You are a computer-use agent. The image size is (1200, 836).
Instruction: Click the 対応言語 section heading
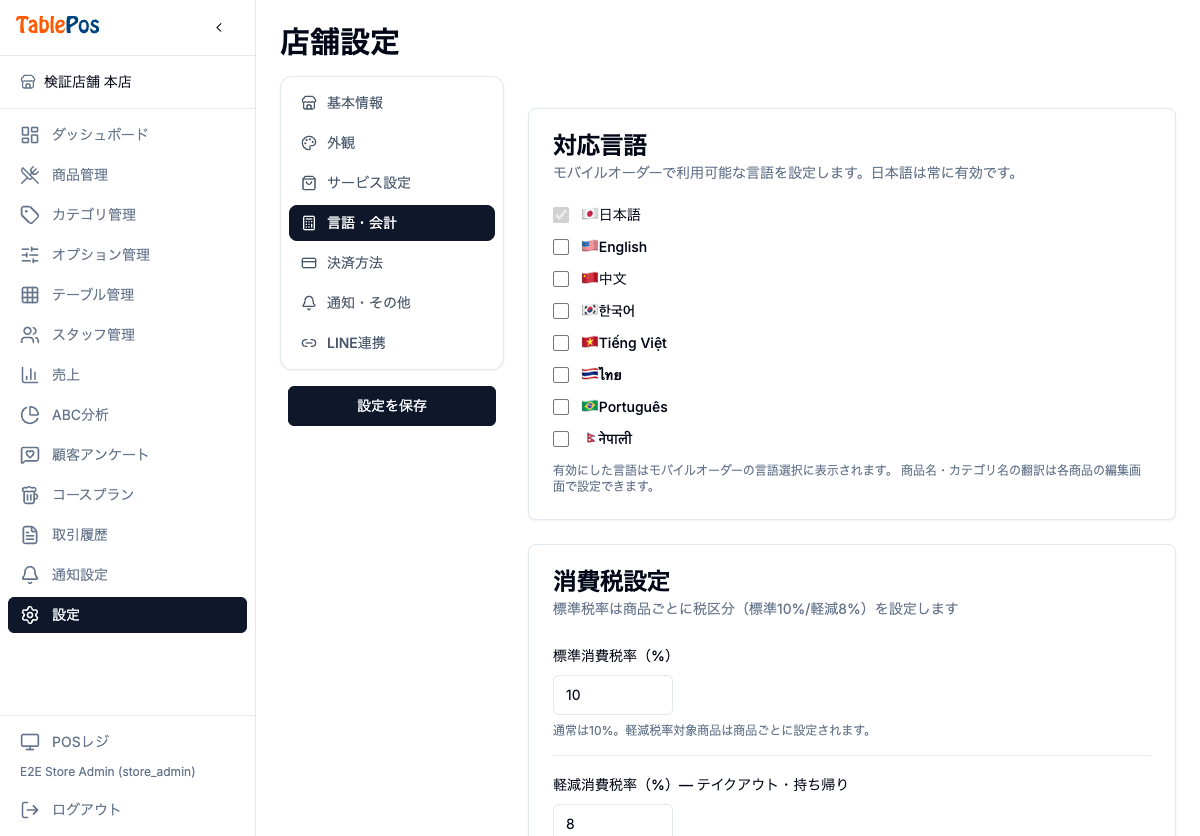click(600, 145)
